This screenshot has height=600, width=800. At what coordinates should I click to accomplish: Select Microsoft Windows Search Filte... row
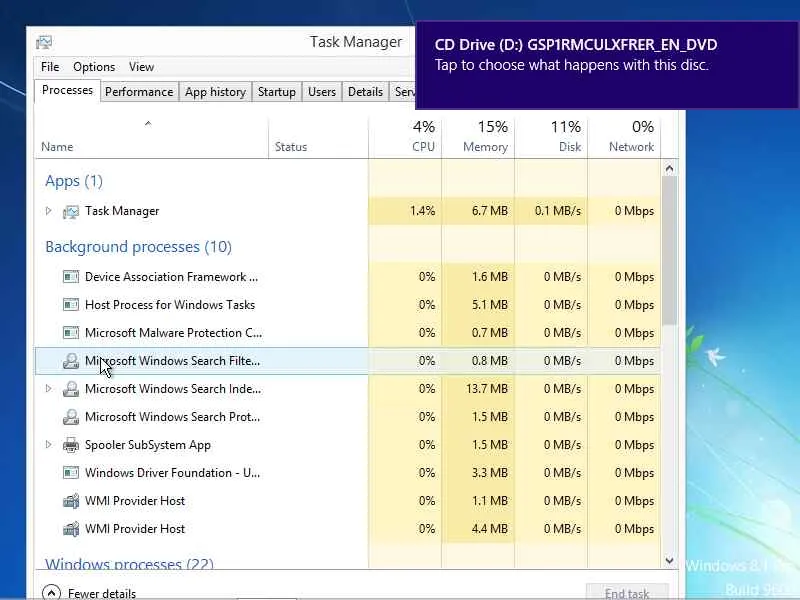[347, 361]
